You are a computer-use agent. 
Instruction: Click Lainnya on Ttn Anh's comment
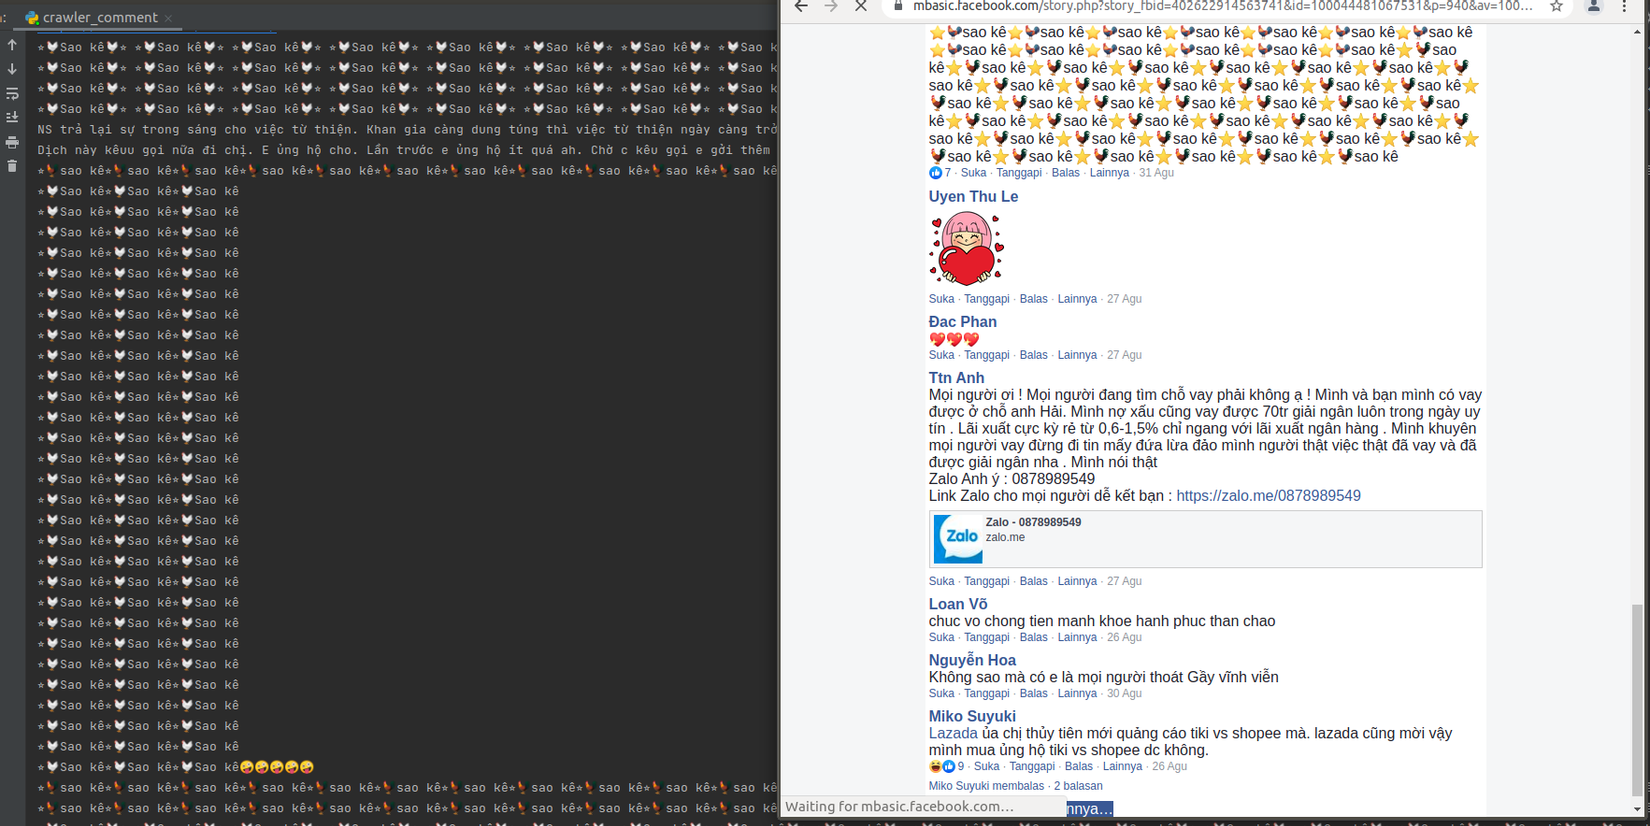tap(1077, 581)
